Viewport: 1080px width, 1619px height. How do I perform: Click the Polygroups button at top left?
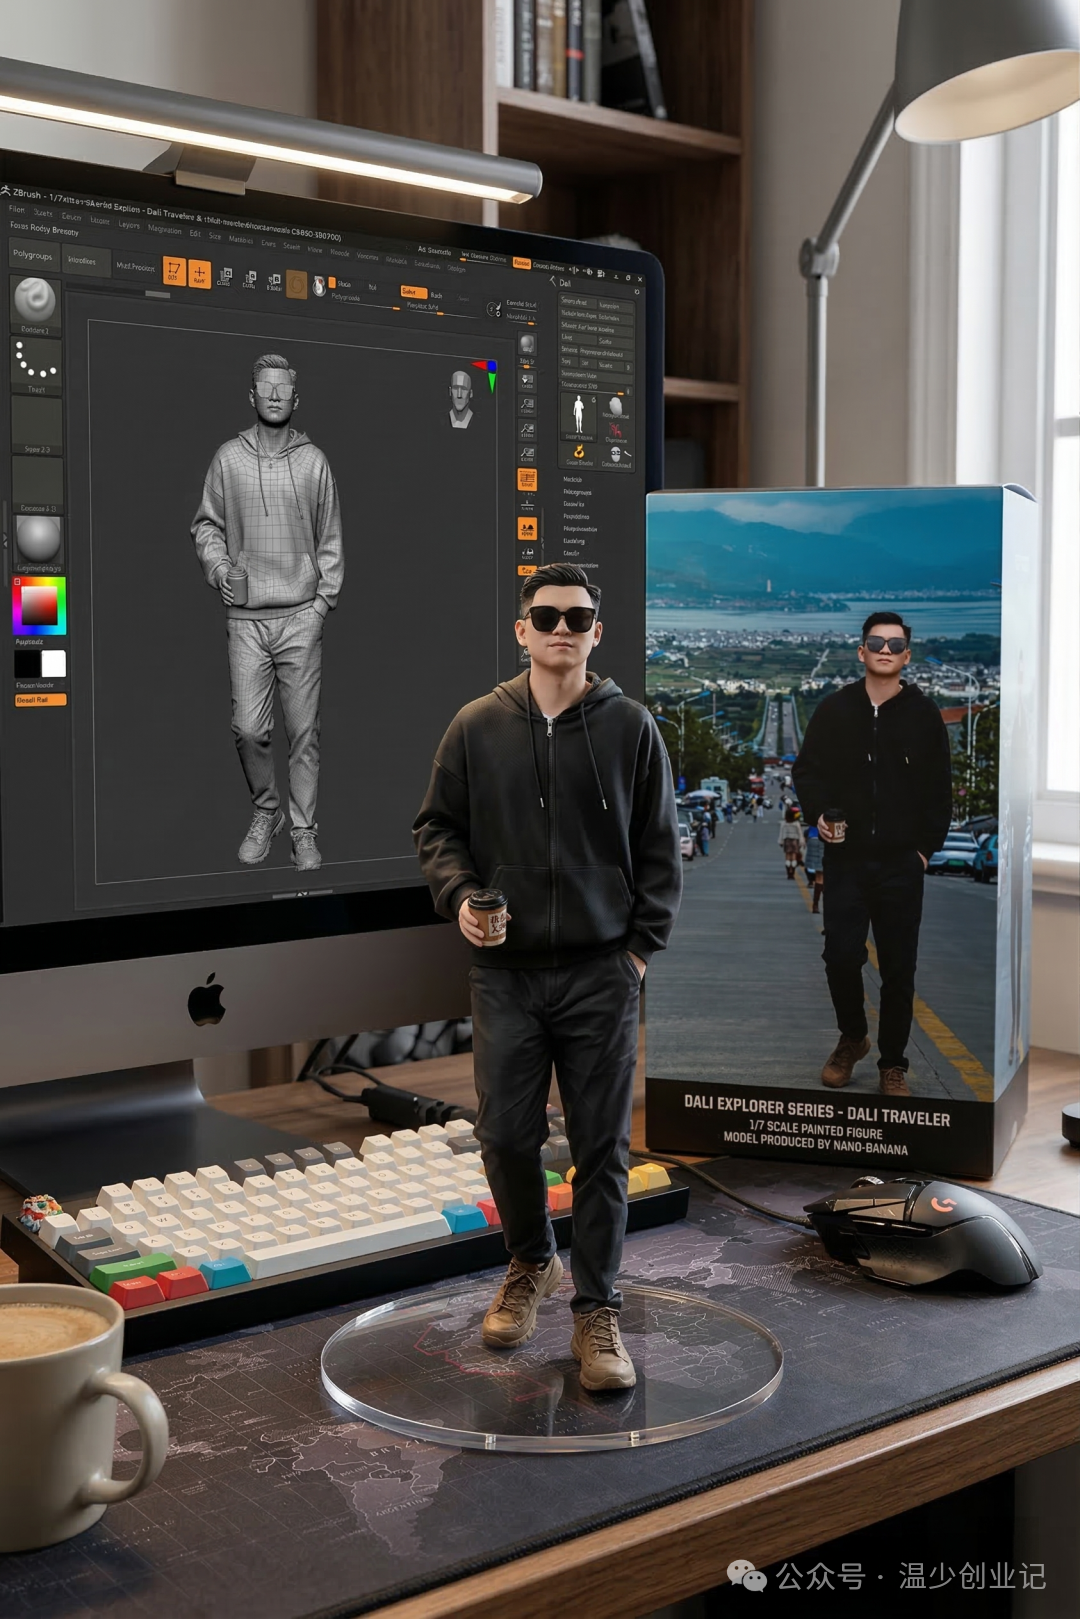point(33,255)
